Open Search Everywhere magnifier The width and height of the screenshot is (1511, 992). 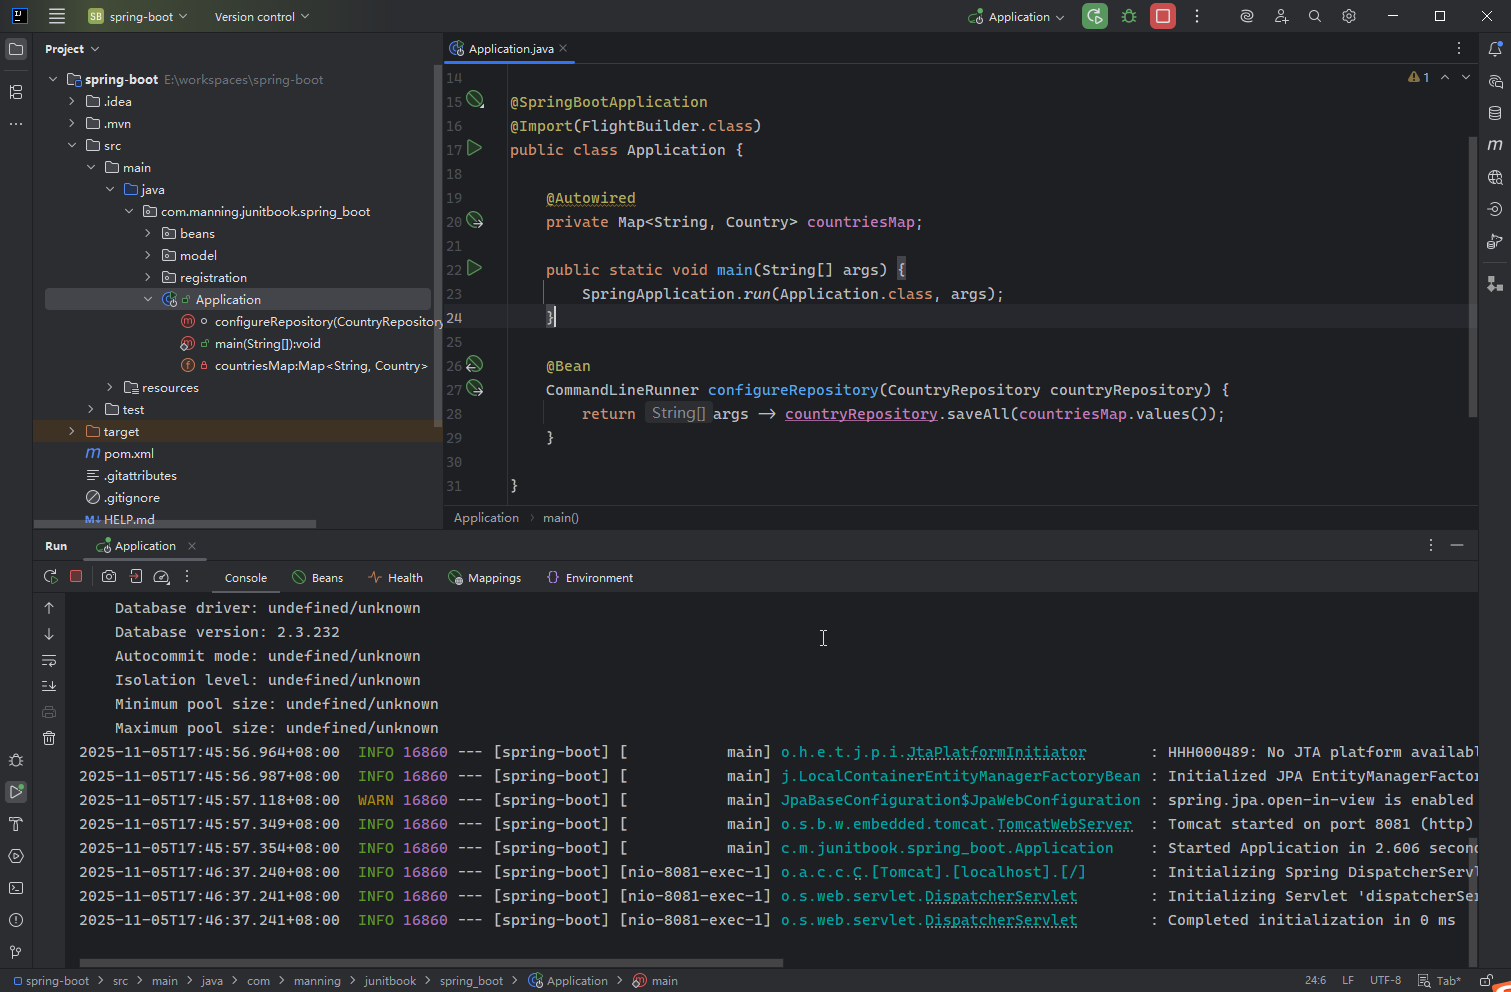1315,16
